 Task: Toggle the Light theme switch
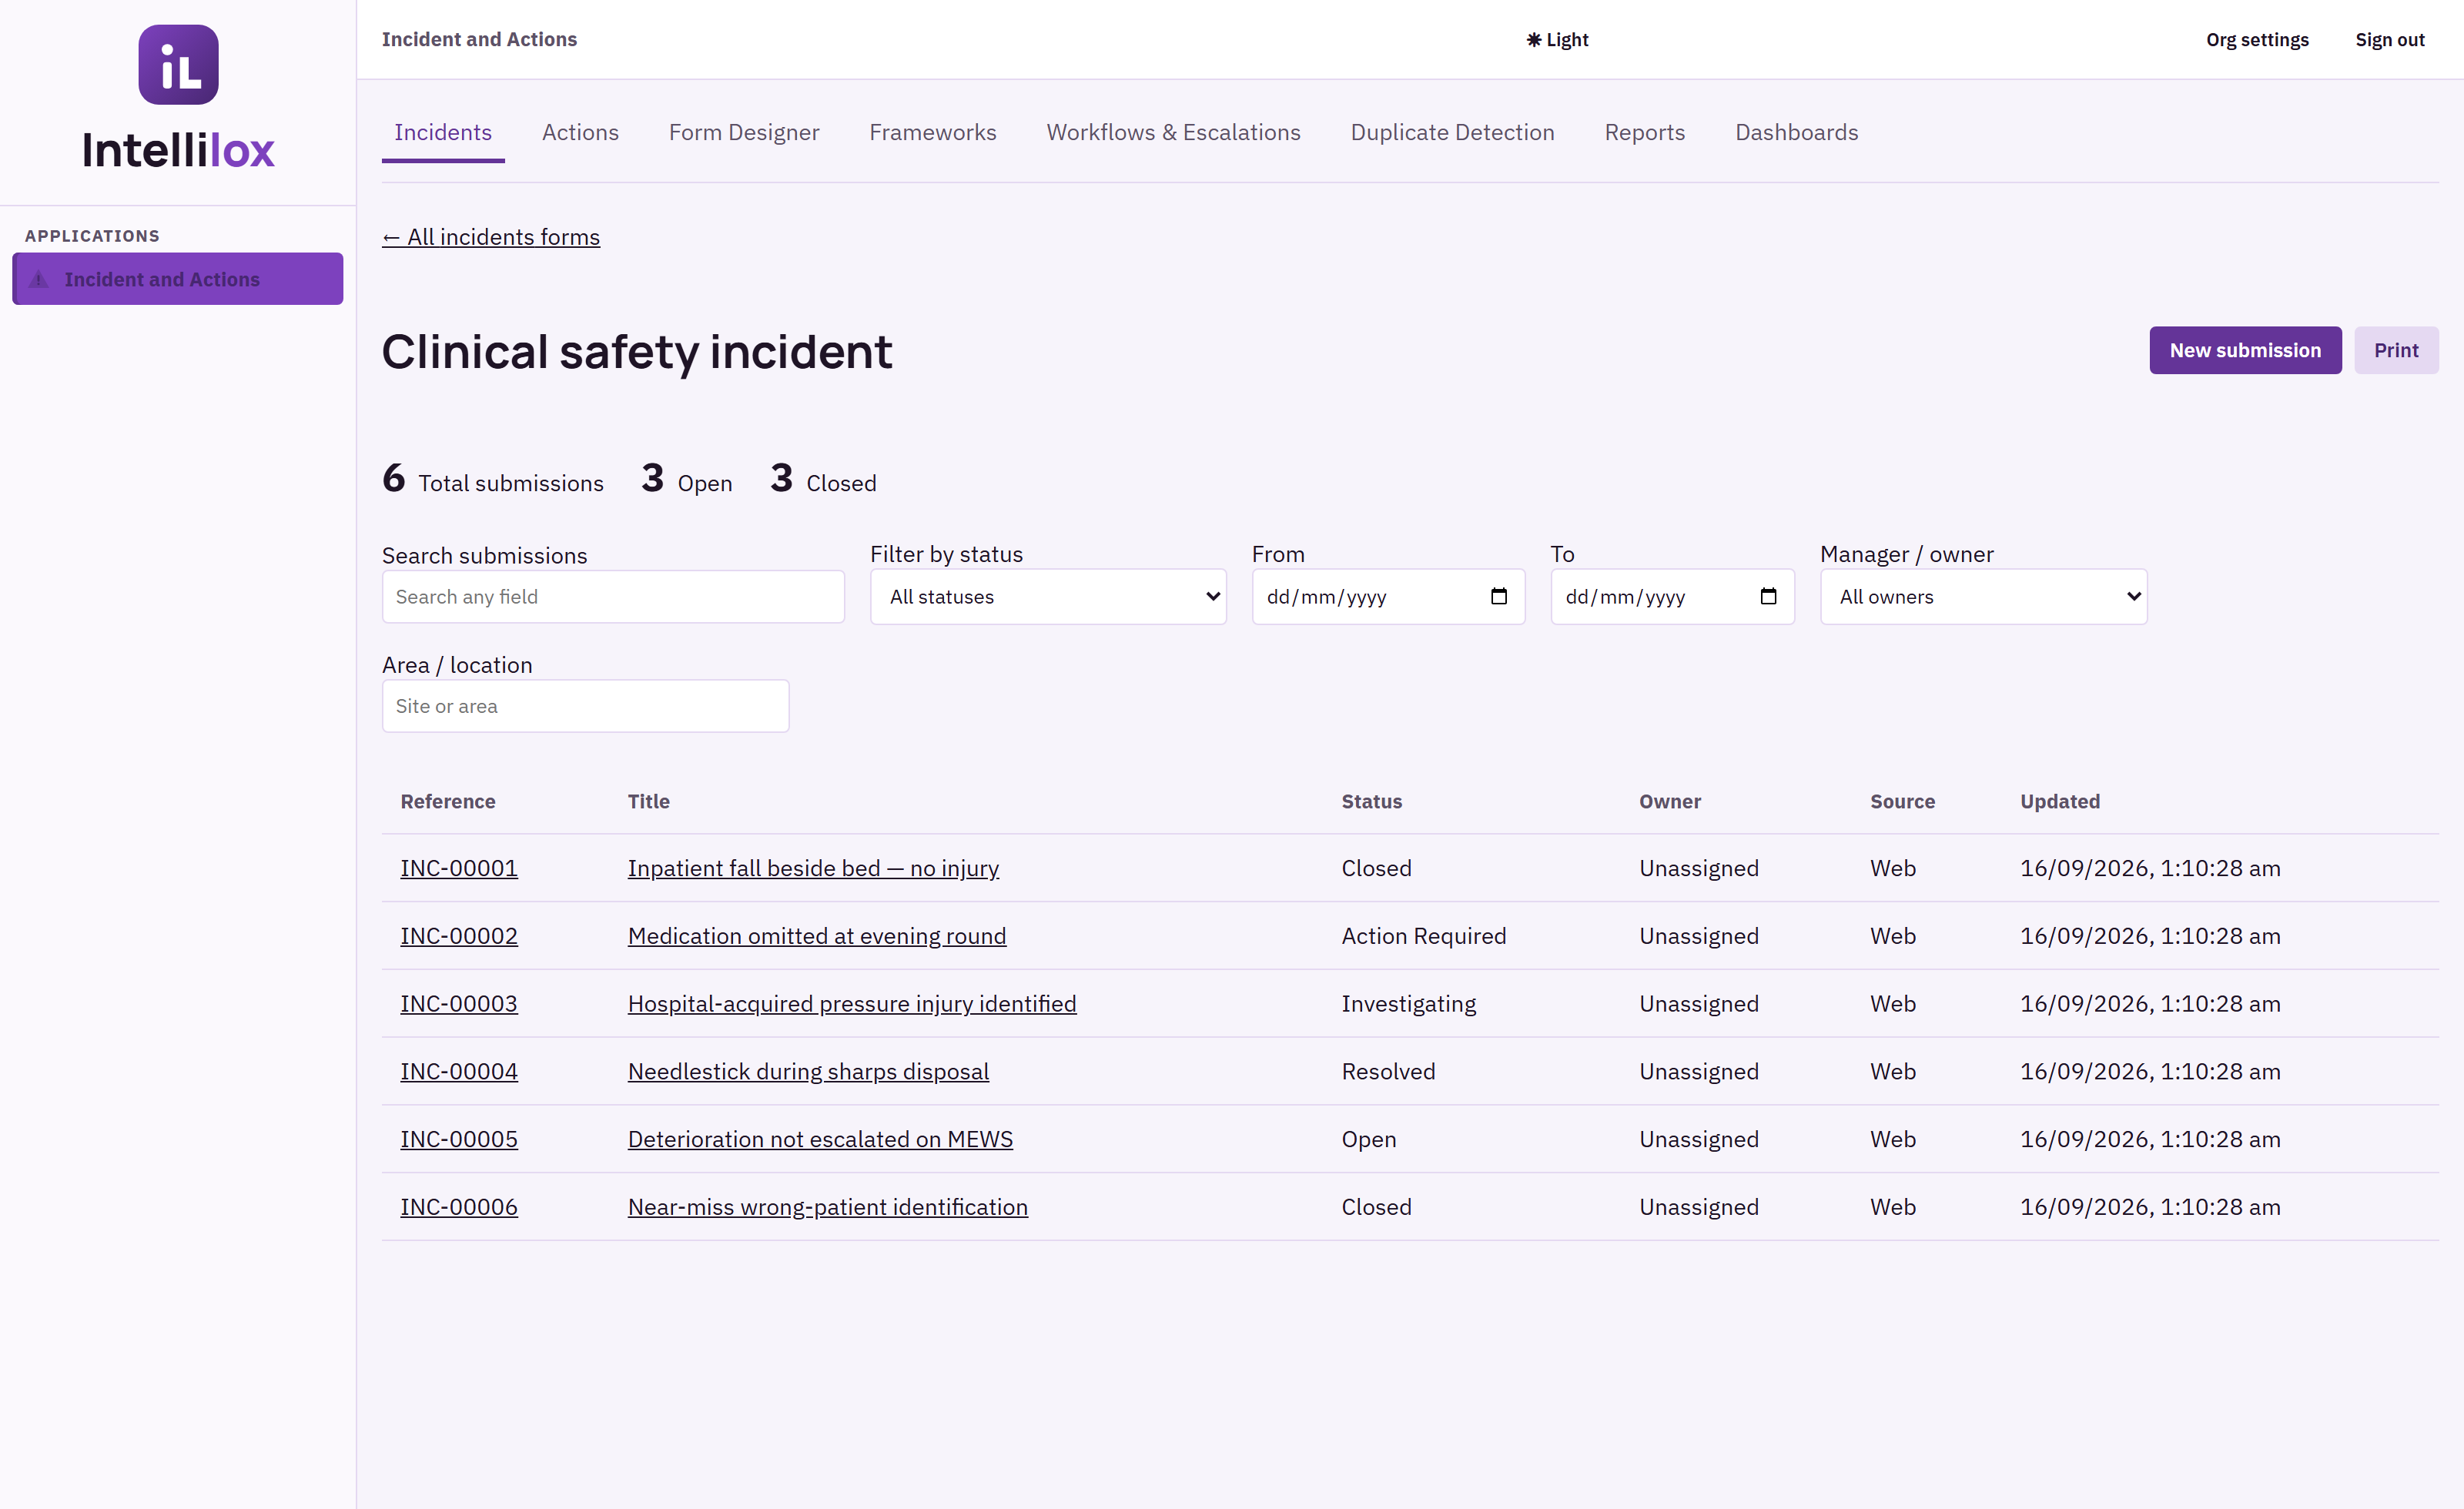tap(1557, 40)
